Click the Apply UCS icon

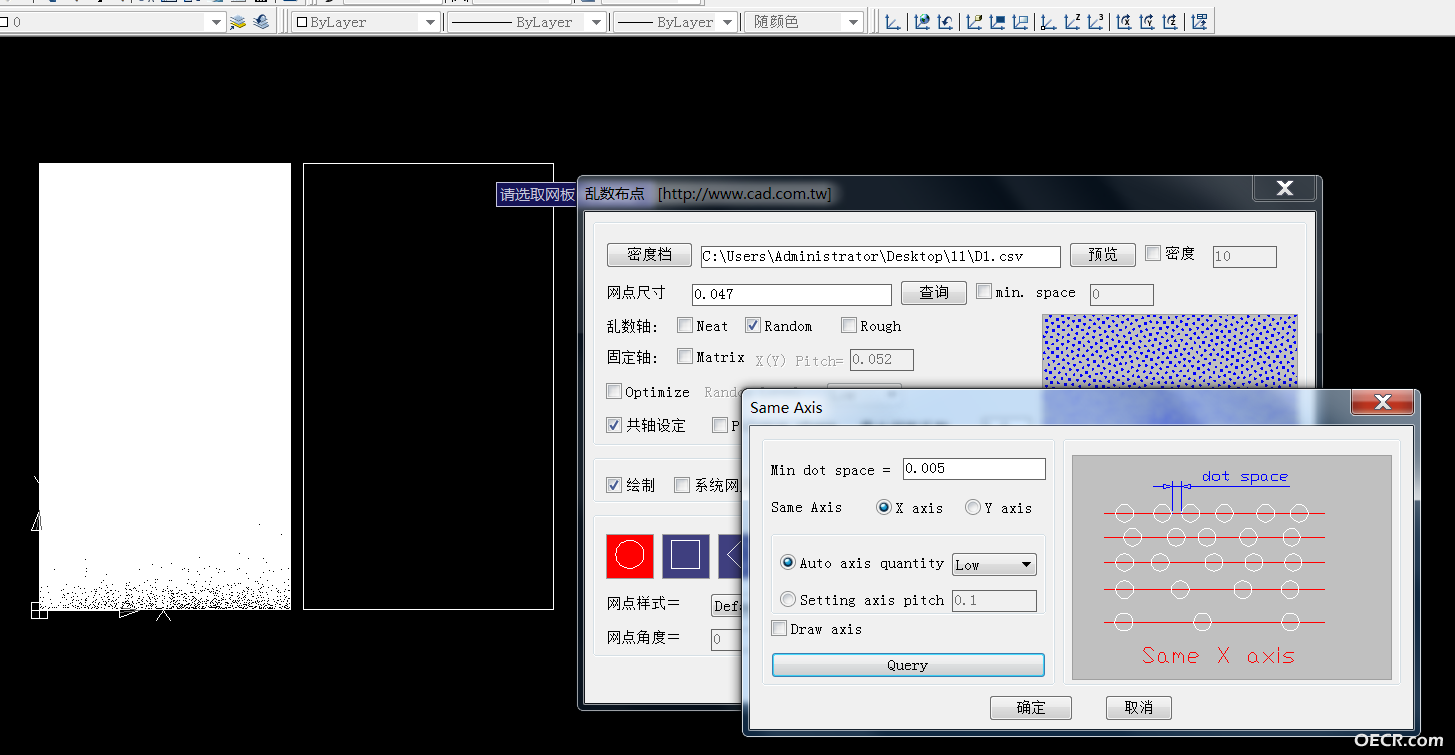[1199, 22]
